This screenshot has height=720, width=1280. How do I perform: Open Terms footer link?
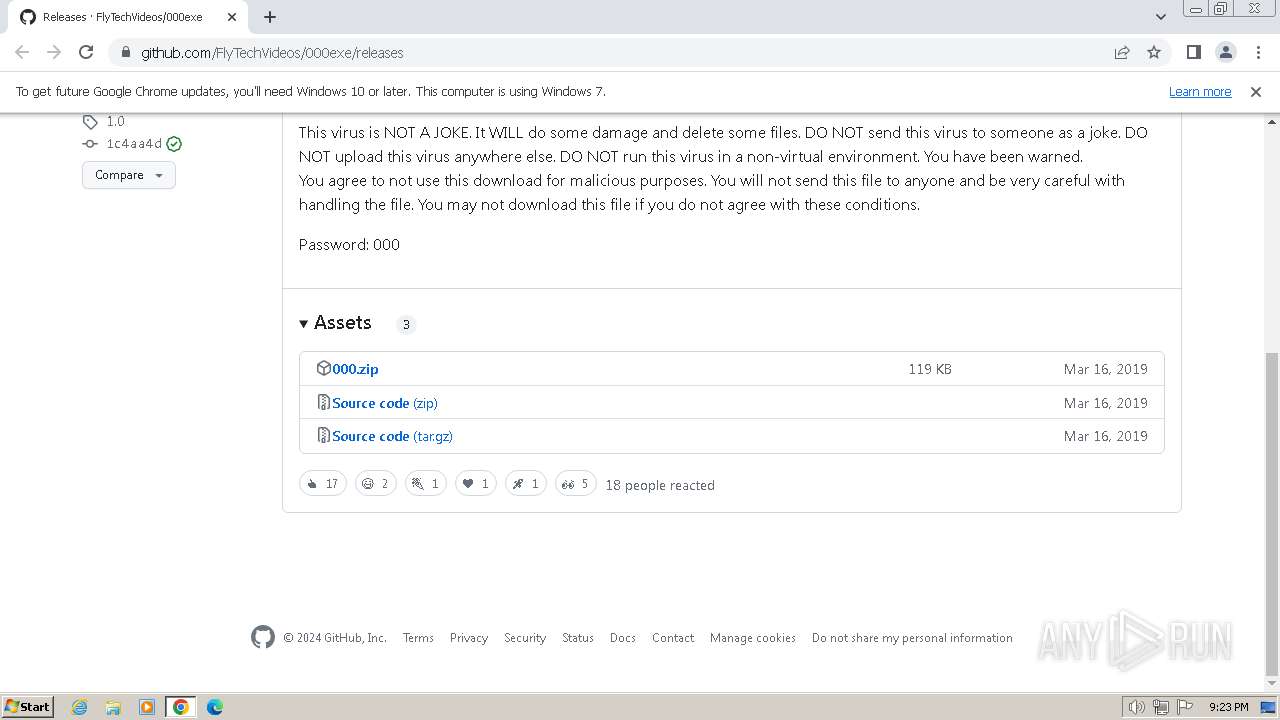click(x=418, y=638)
